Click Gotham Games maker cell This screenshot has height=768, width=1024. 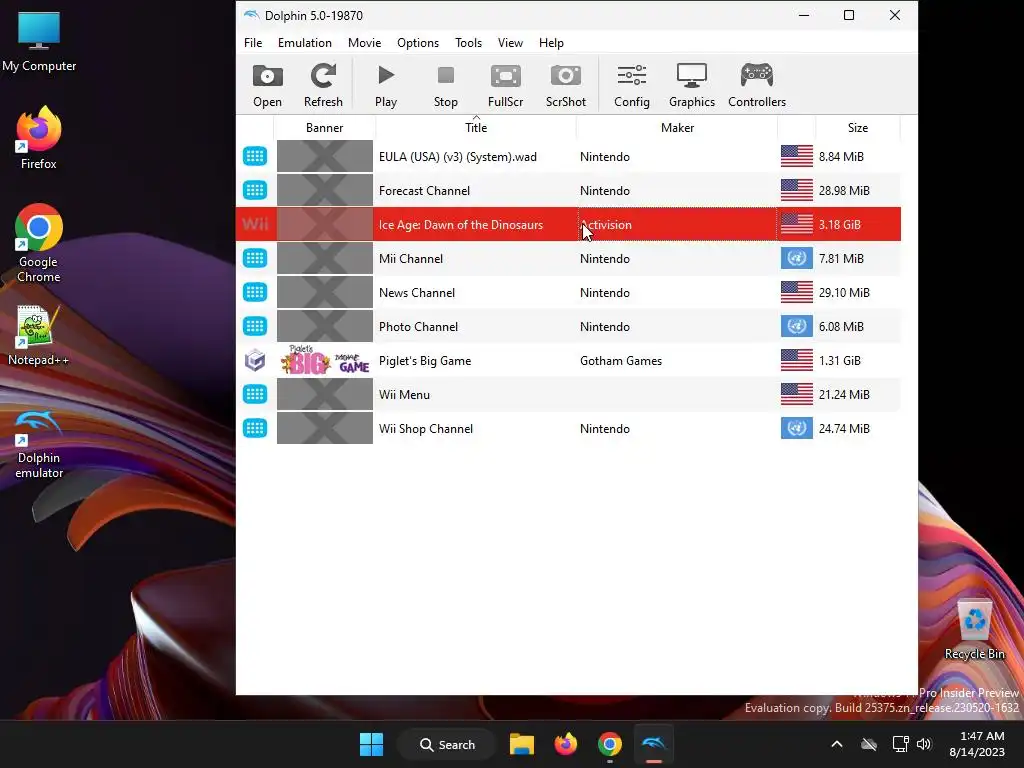pyautogui.click(x=621, y=360)
